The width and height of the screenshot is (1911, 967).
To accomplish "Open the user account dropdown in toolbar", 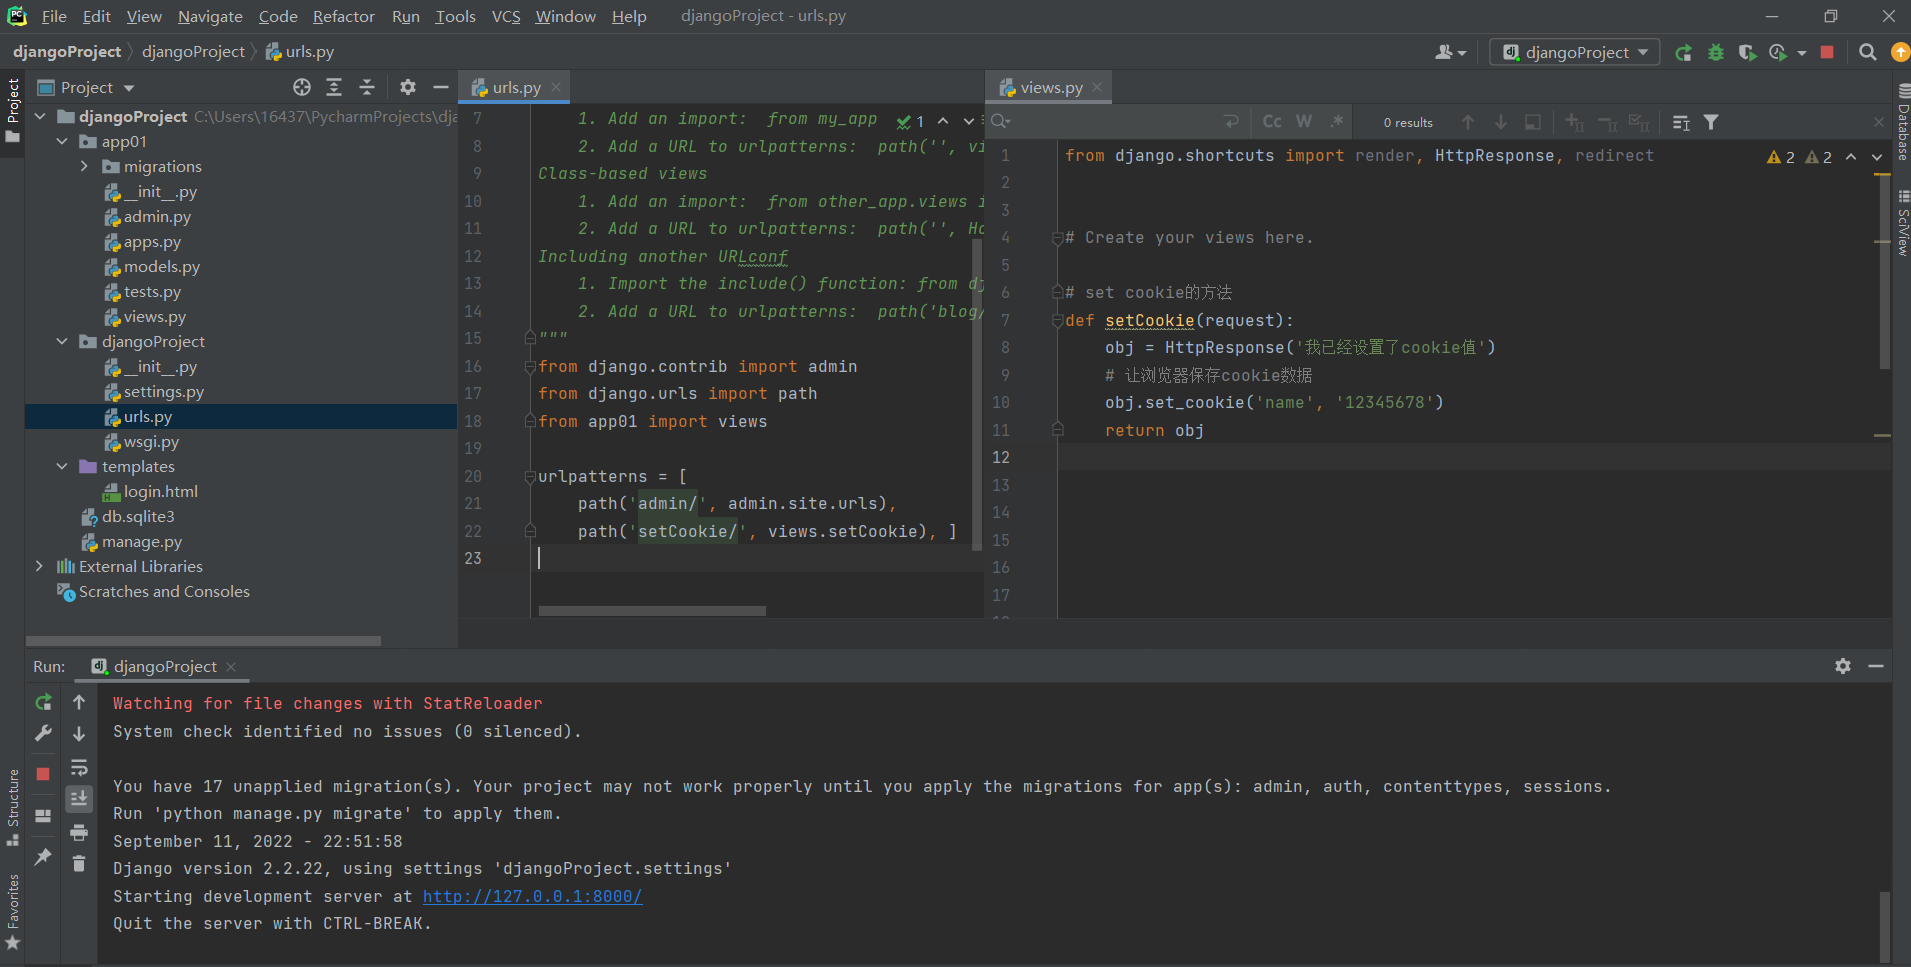I will tap(1451, 52).
